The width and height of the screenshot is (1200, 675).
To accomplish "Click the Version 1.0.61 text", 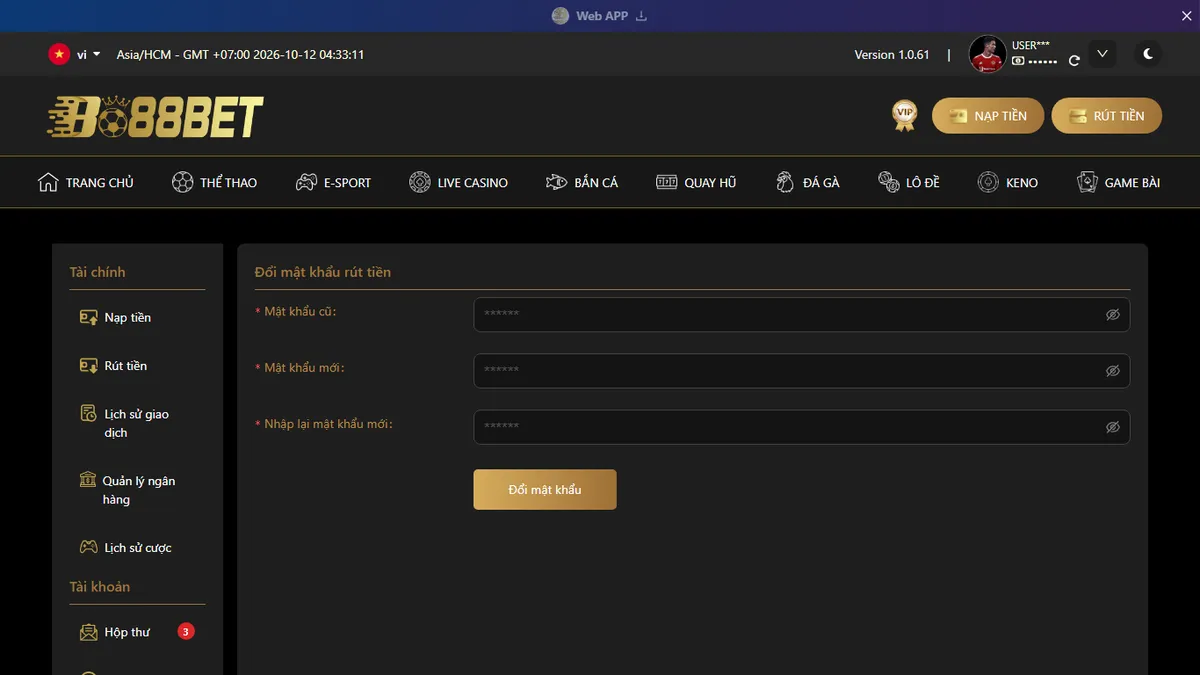I will [x=892, y=55].
